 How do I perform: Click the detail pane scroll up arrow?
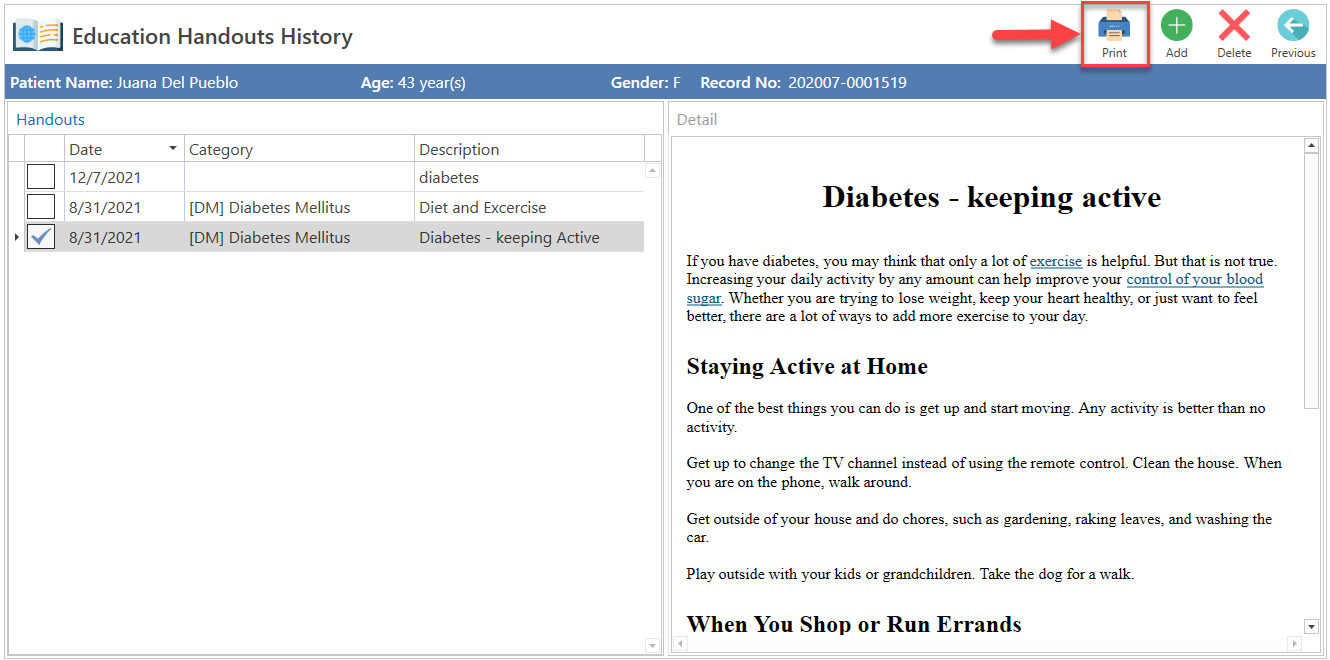(x=1312, y=147)
